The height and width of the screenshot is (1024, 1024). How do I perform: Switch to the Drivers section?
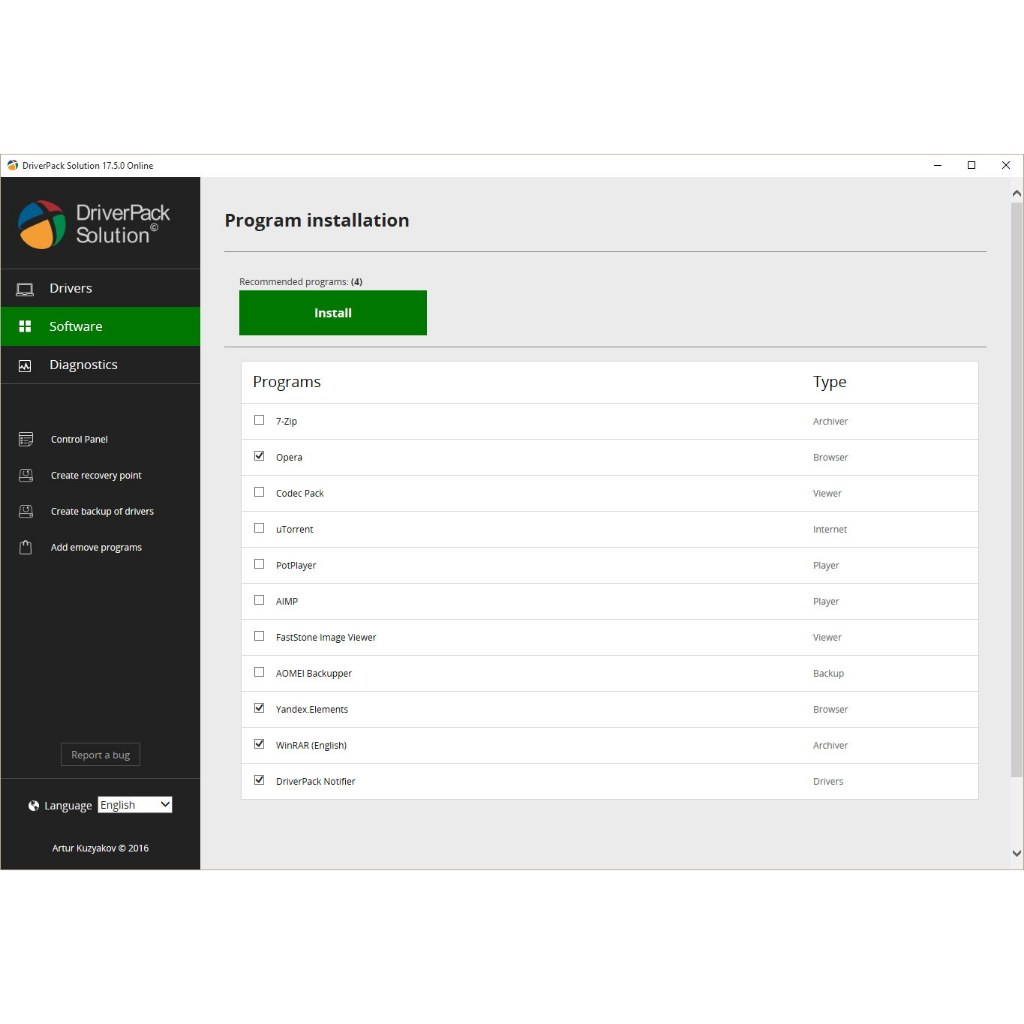(70, 288)
